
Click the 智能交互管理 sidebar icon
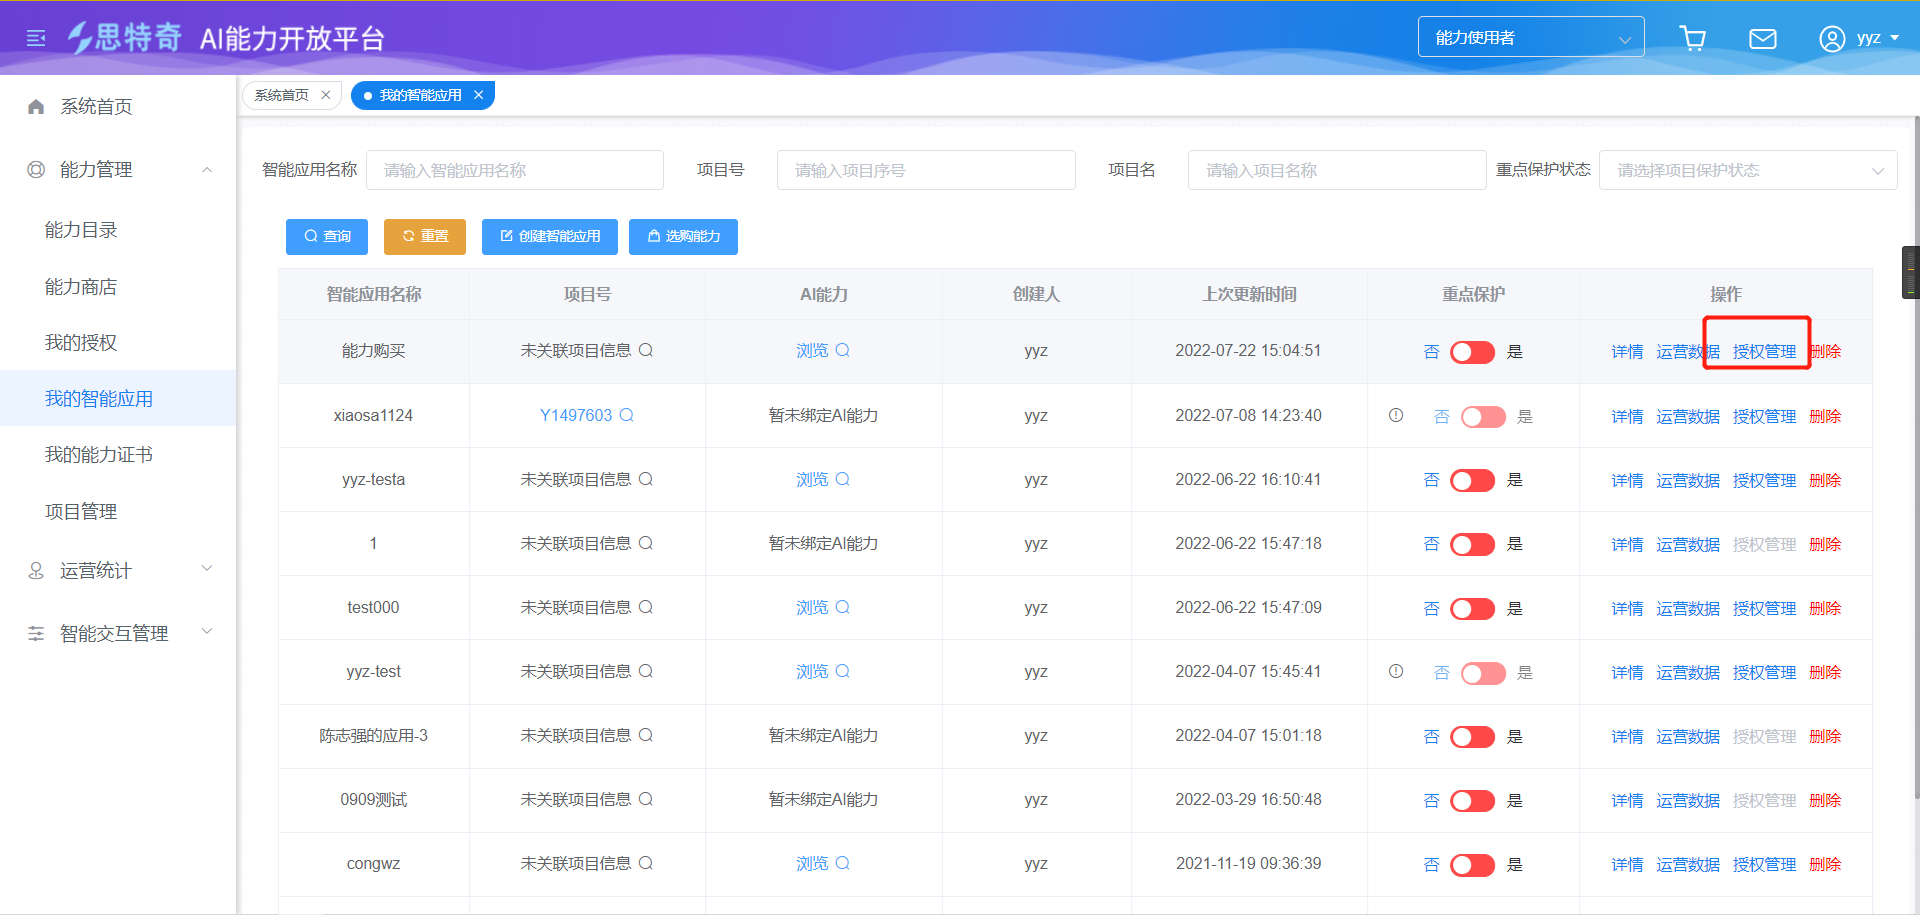coord(36,633)
